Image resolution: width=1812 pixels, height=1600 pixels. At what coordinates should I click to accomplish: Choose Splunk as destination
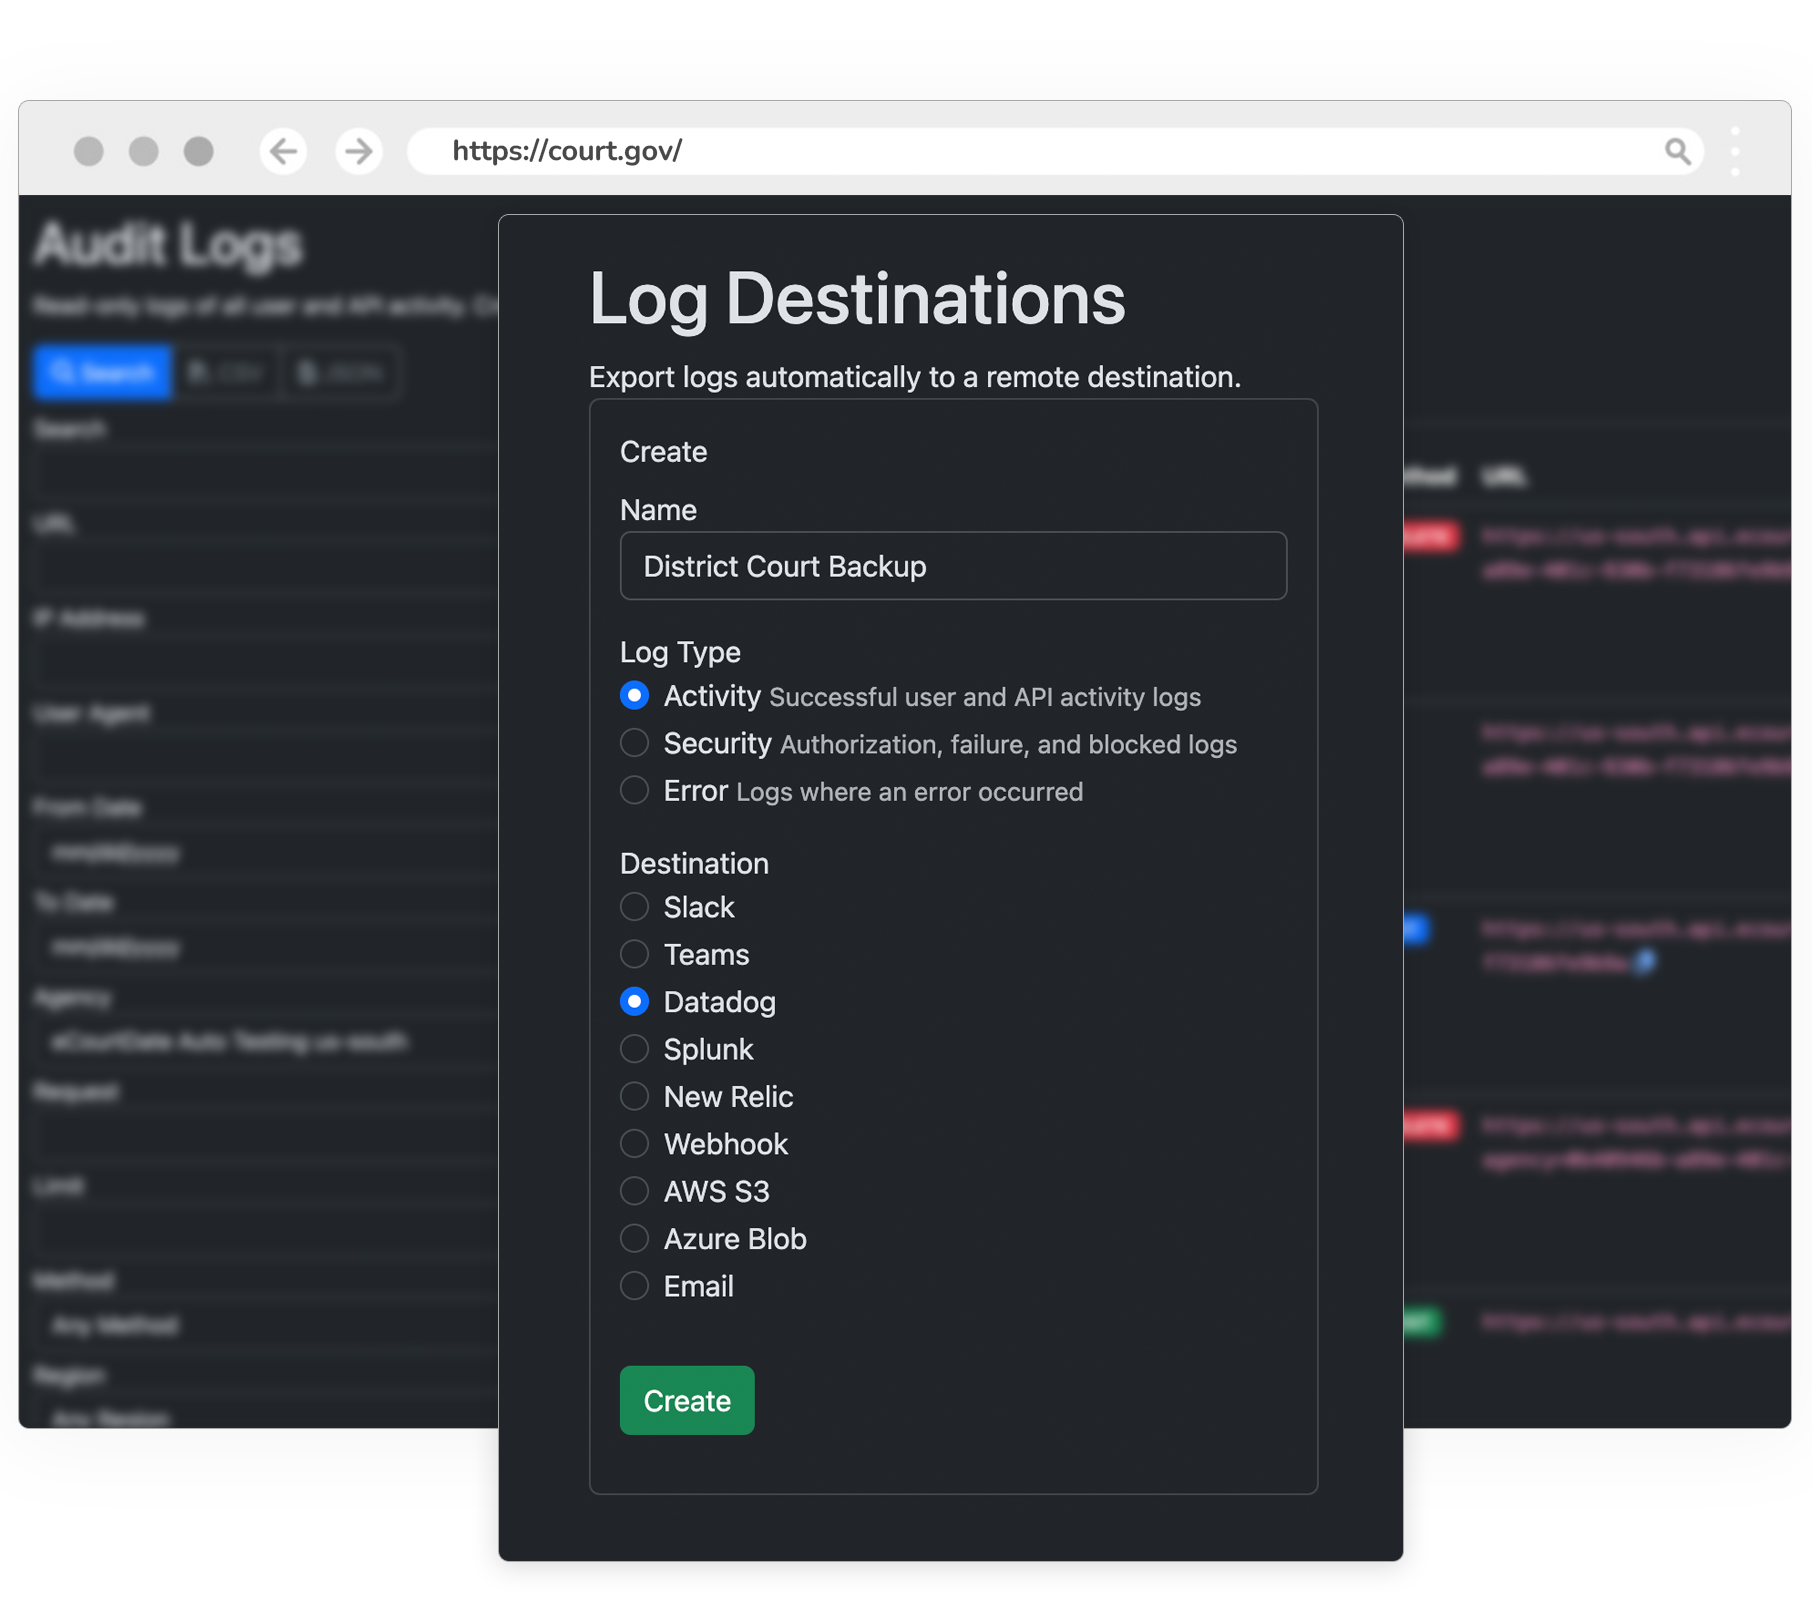tap(634, 1049)
